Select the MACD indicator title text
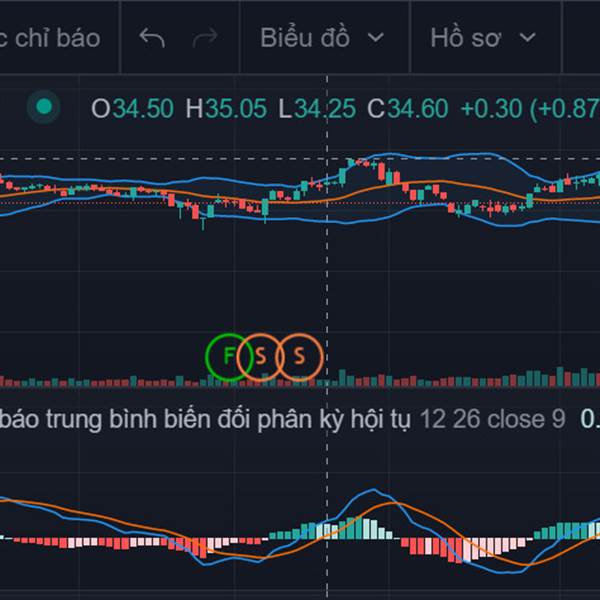The height and width of the screenshot is (600, 600). [205, 419]
